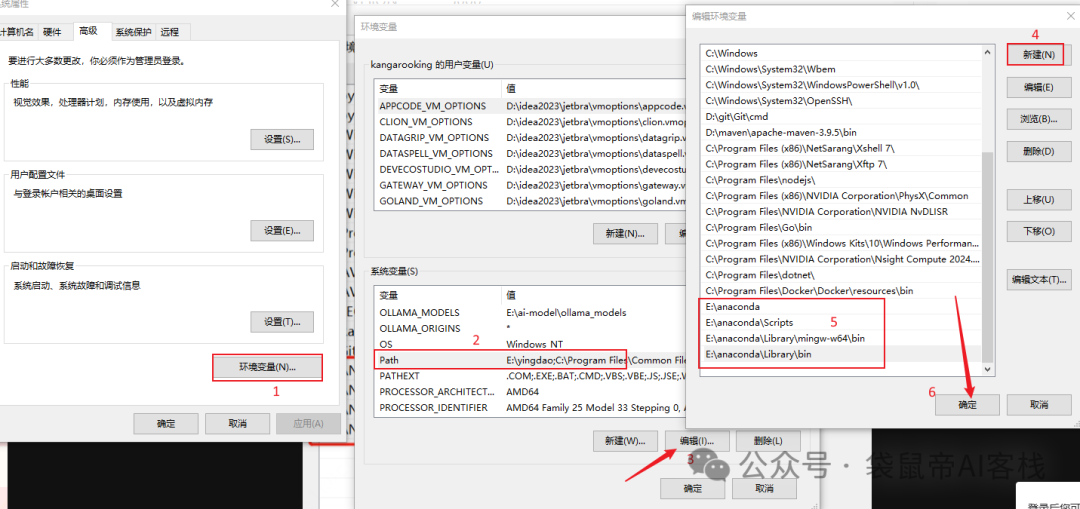Select the NetSarang\Xftp 7\ entry
1080x509 pixels.
pyautogui.click(x=840, y=164)
